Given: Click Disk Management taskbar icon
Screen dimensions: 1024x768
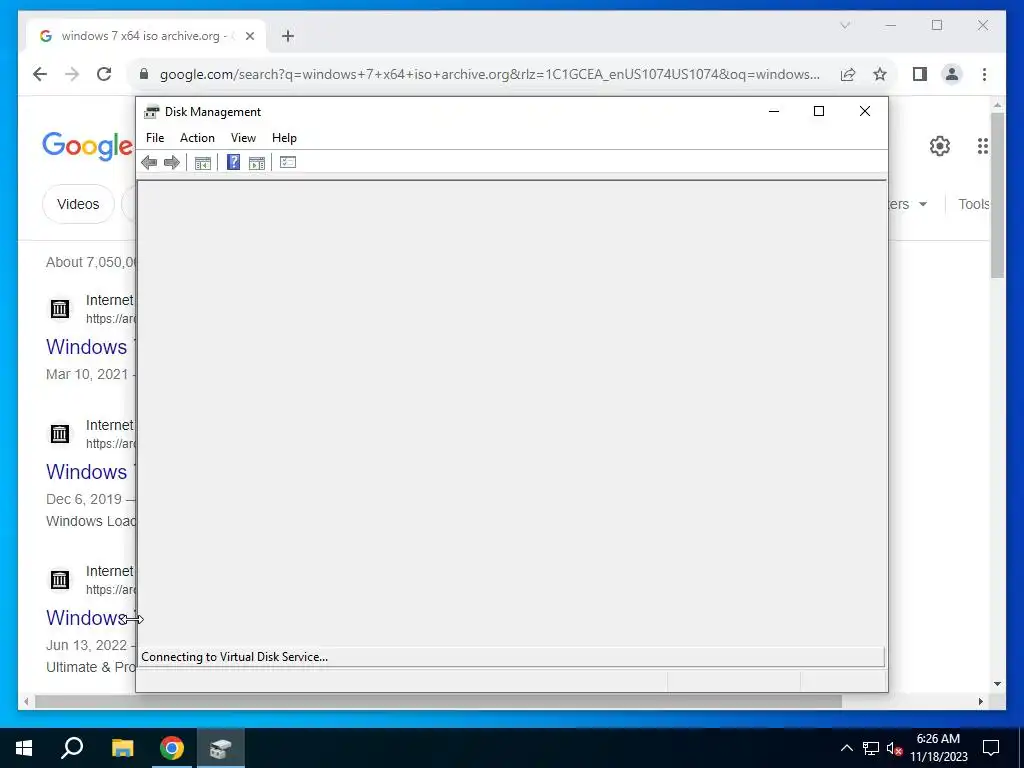Looking at the screenshot, I should [x=221, y=748].
